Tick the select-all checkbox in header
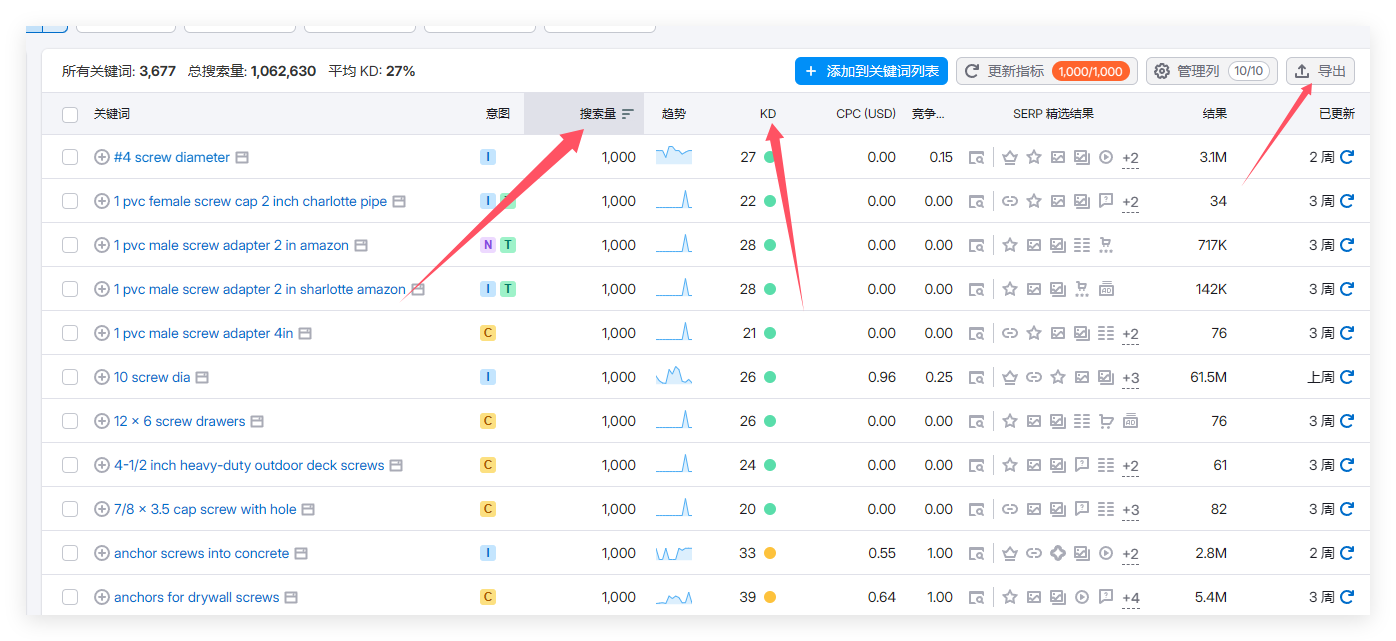This screenshot has height=641, width=1396. click(70, 114)
